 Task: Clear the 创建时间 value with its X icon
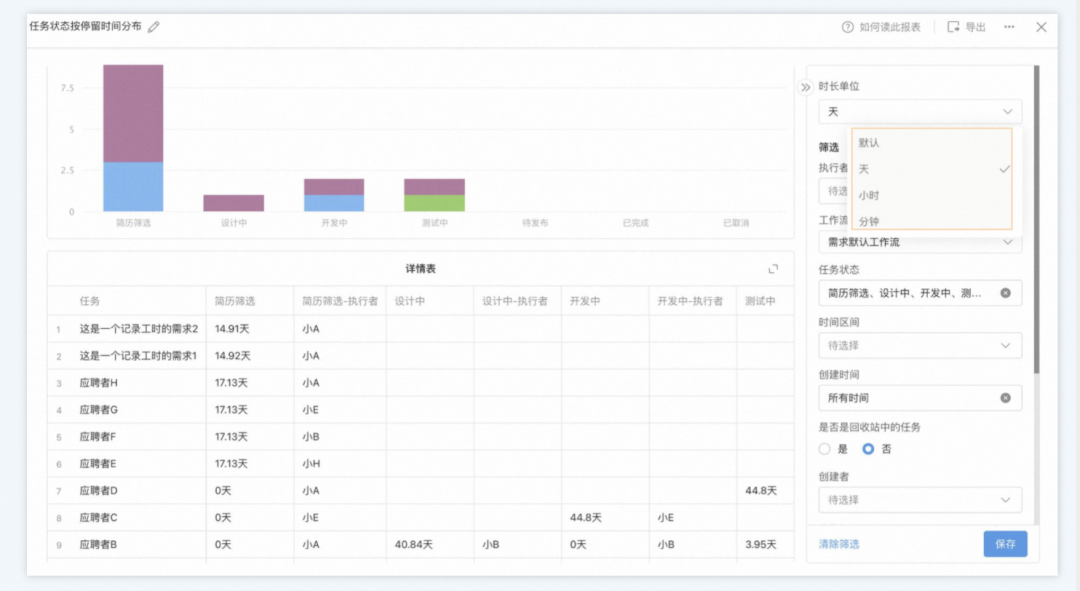1005,398
